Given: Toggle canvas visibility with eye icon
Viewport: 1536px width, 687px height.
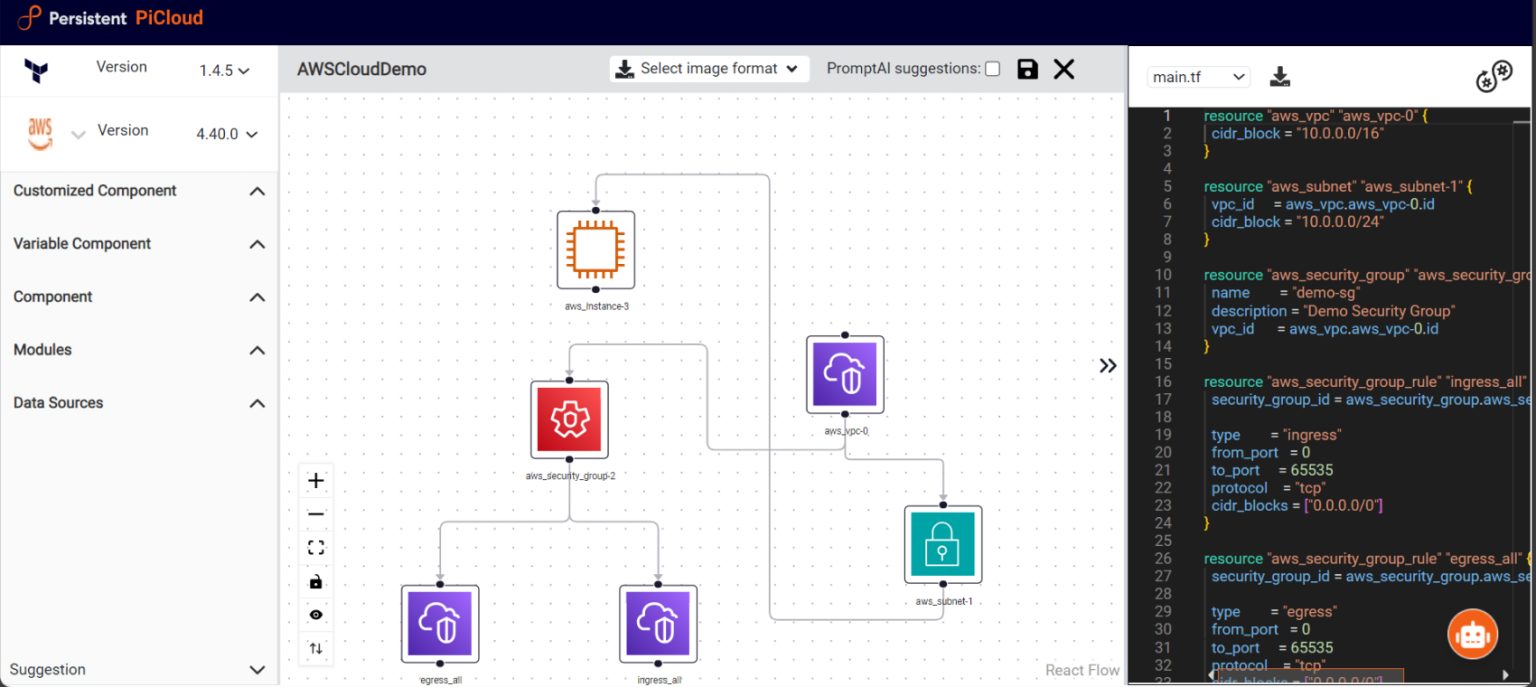Looking at the screenshot, I should [316, 613].
